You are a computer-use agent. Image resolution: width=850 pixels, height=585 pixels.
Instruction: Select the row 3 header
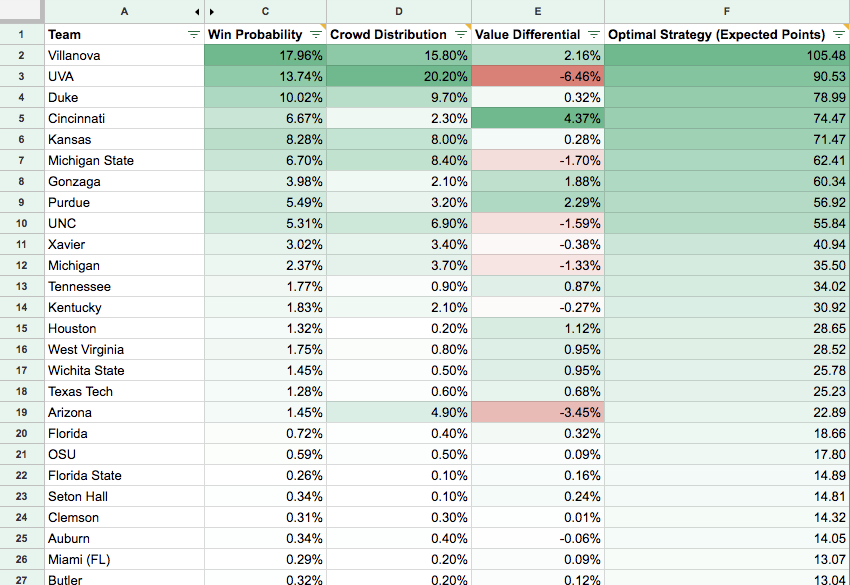(22, 76)
